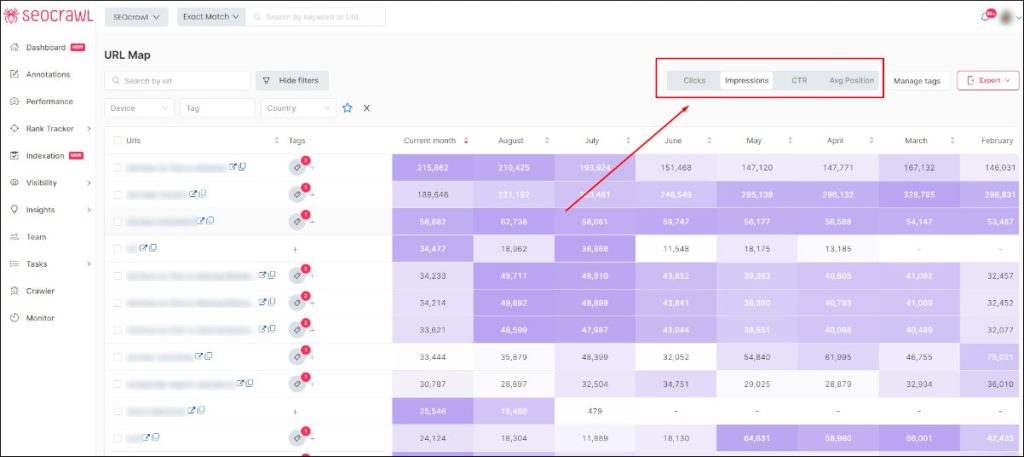Click tag icon in the 33,444 row
Screen dimensions: 1024x457
click(298, 357)
